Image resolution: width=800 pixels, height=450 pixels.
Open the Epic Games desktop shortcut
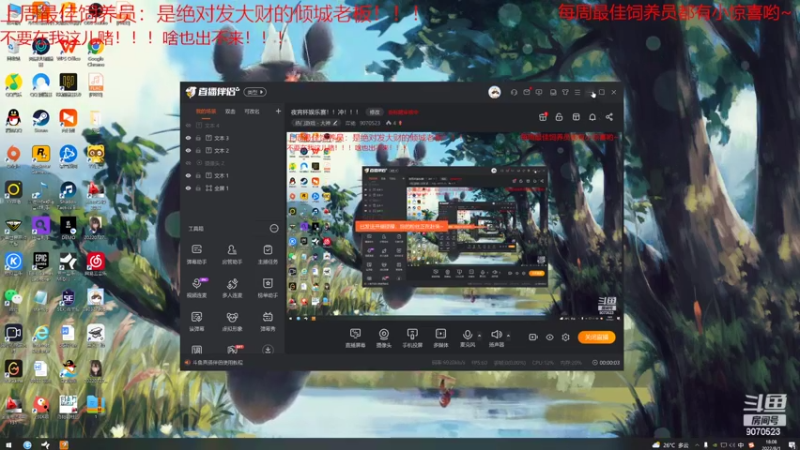click(x=41, y=264)
